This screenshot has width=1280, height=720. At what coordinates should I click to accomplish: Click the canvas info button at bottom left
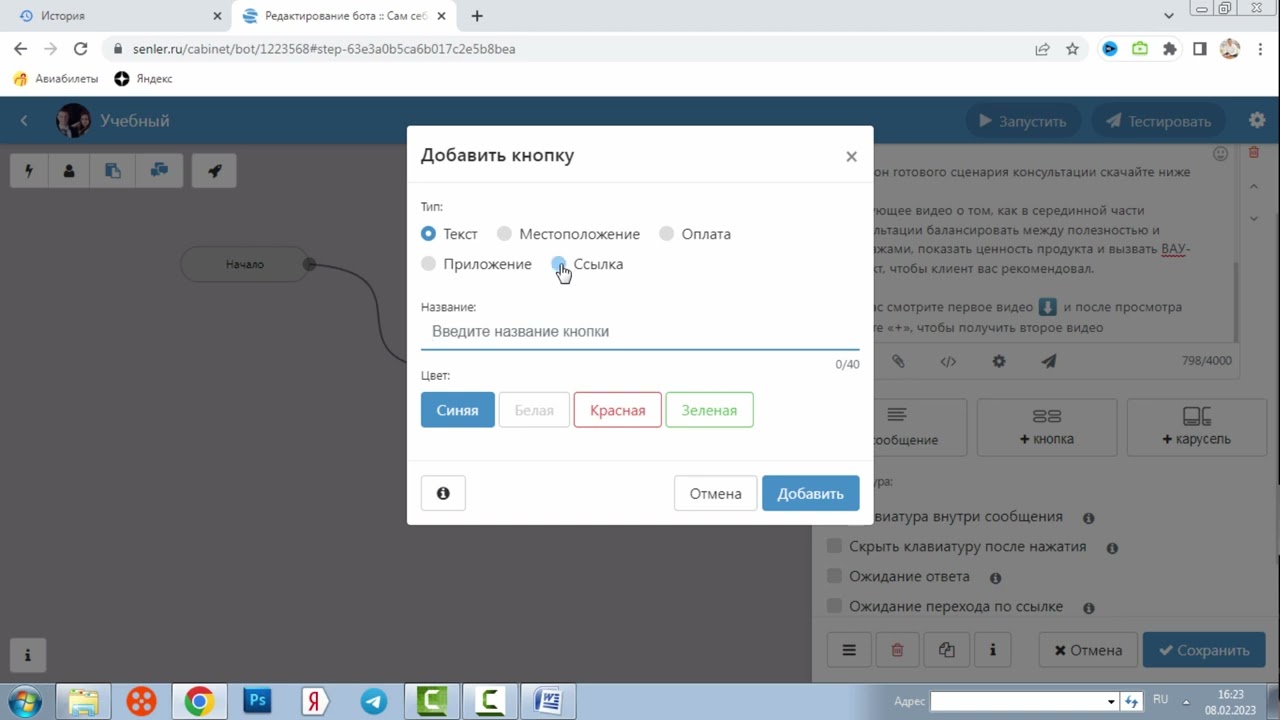click(x=28, y=655)
